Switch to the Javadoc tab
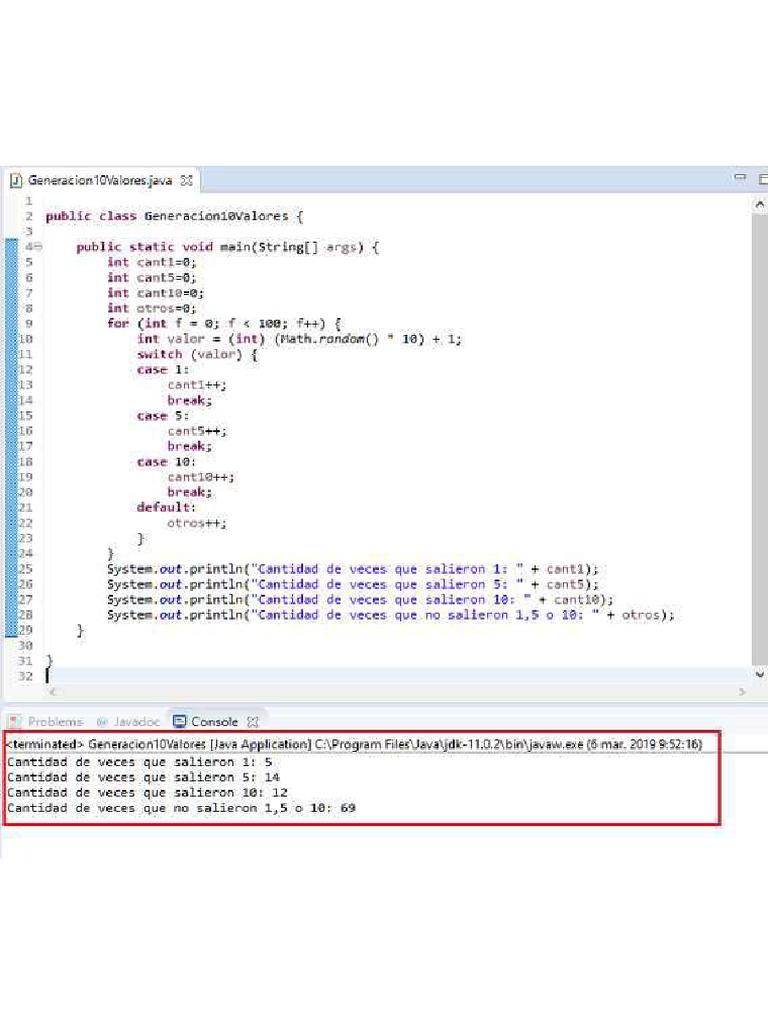This screenshot has width=768, height=1024. tap(128, 722)
